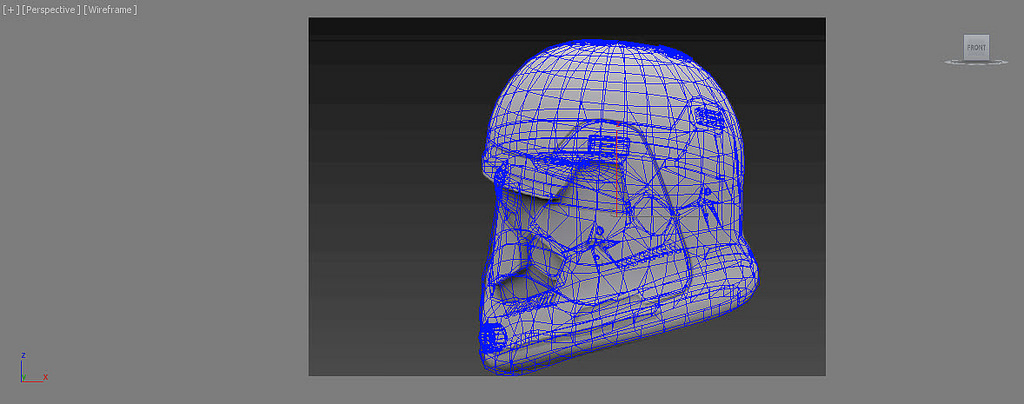Image resolution: width=1024 pixels, height=404 pixels.
Task: Click the FRONT face of the ViewCube
Action: point(976,48)
